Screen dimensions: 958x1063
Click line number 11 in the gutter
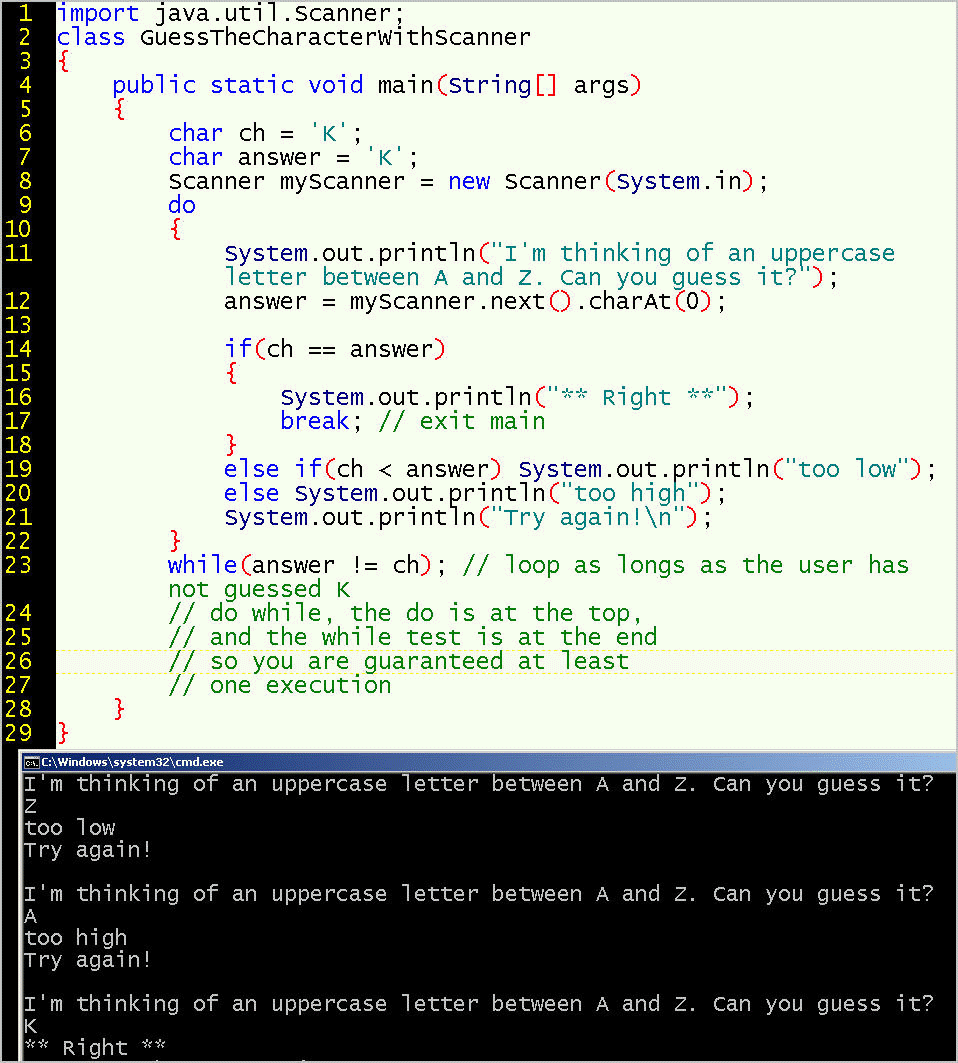coord(18,253)
